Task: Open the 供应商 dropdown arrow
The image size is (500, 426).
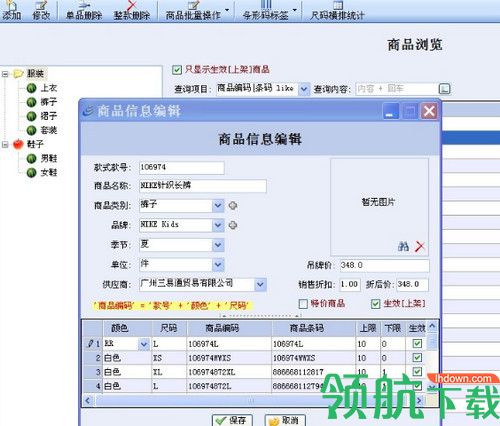Action: click(x=260, y=284)
